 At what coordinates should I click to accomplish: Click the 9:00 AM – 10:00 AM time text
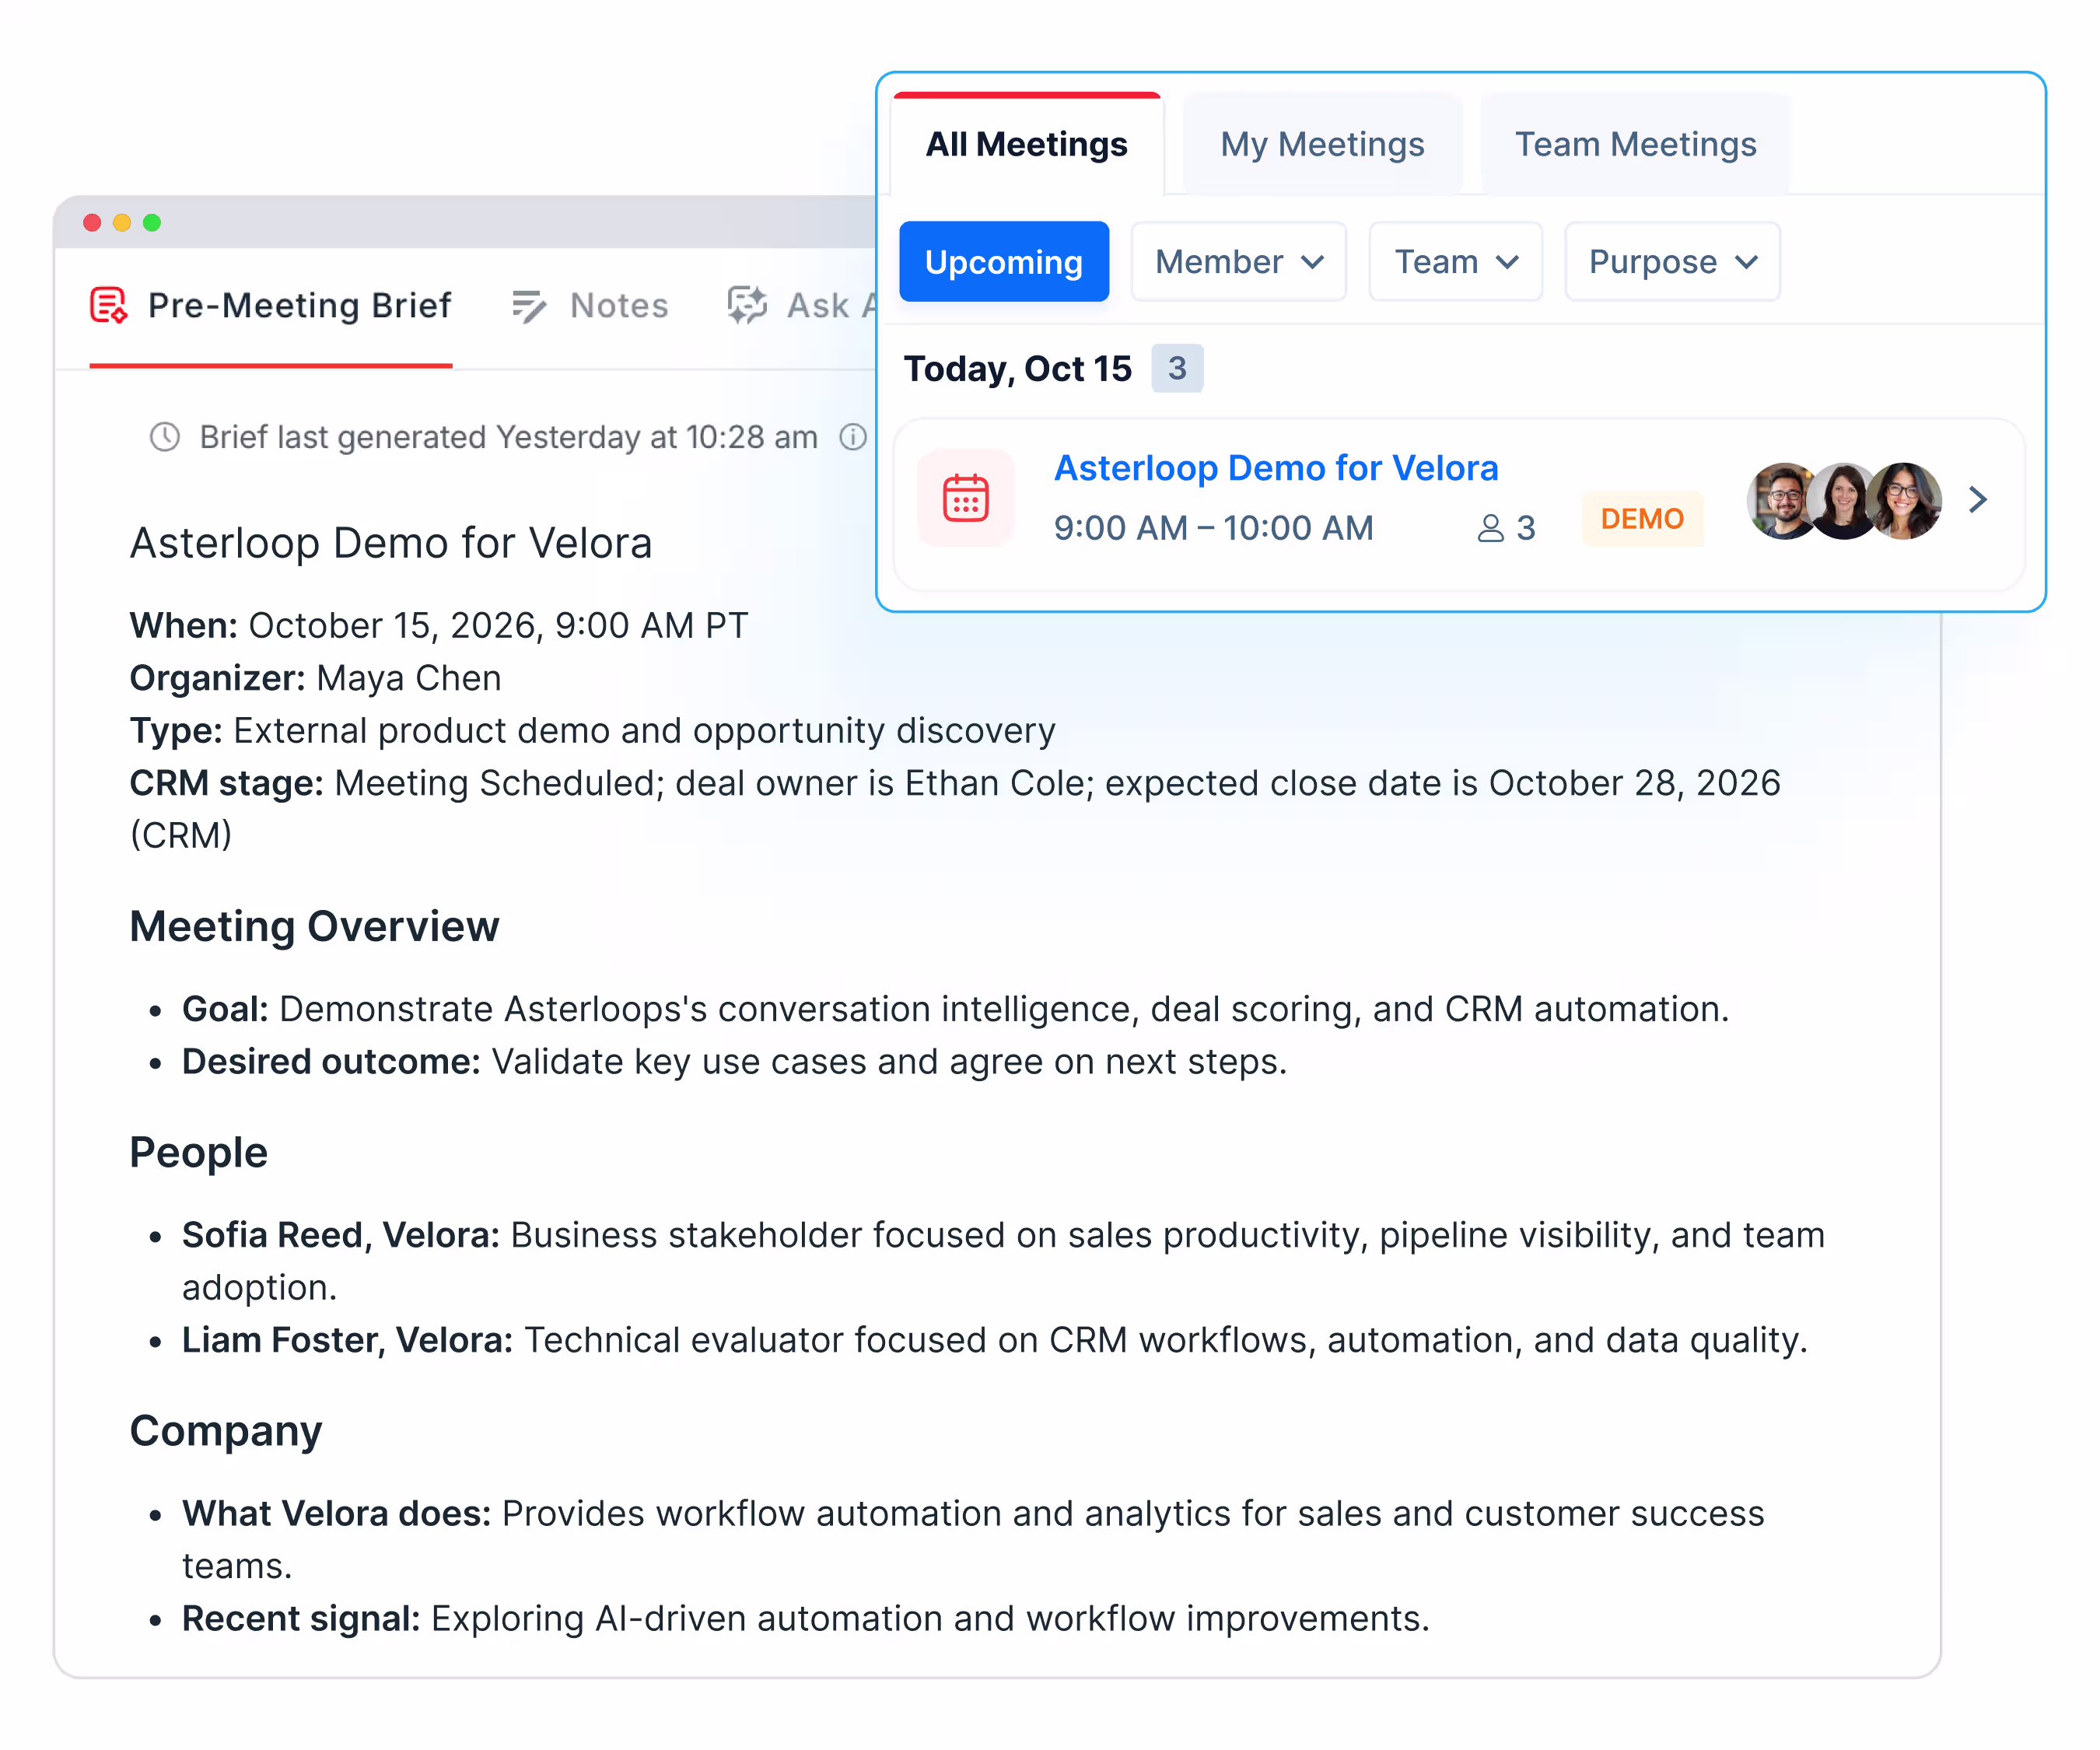click(x=1213, y=528)
